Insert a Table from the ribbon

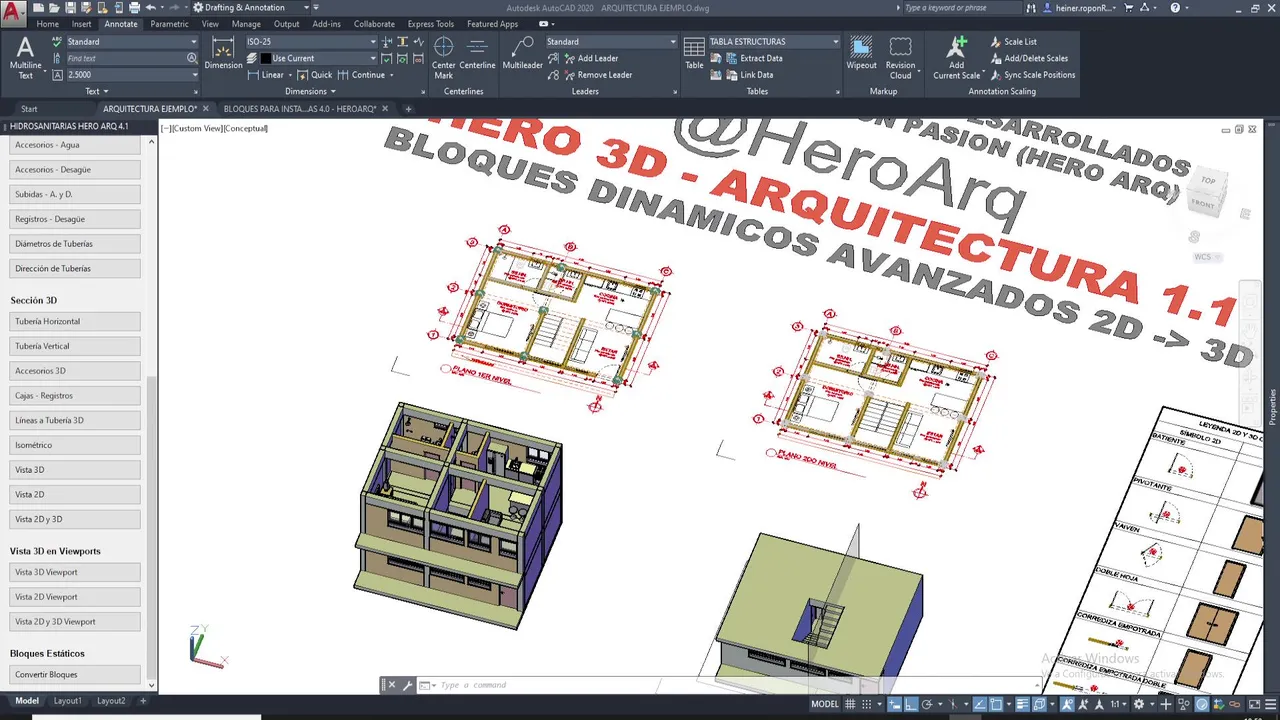[x=694, y=54]
